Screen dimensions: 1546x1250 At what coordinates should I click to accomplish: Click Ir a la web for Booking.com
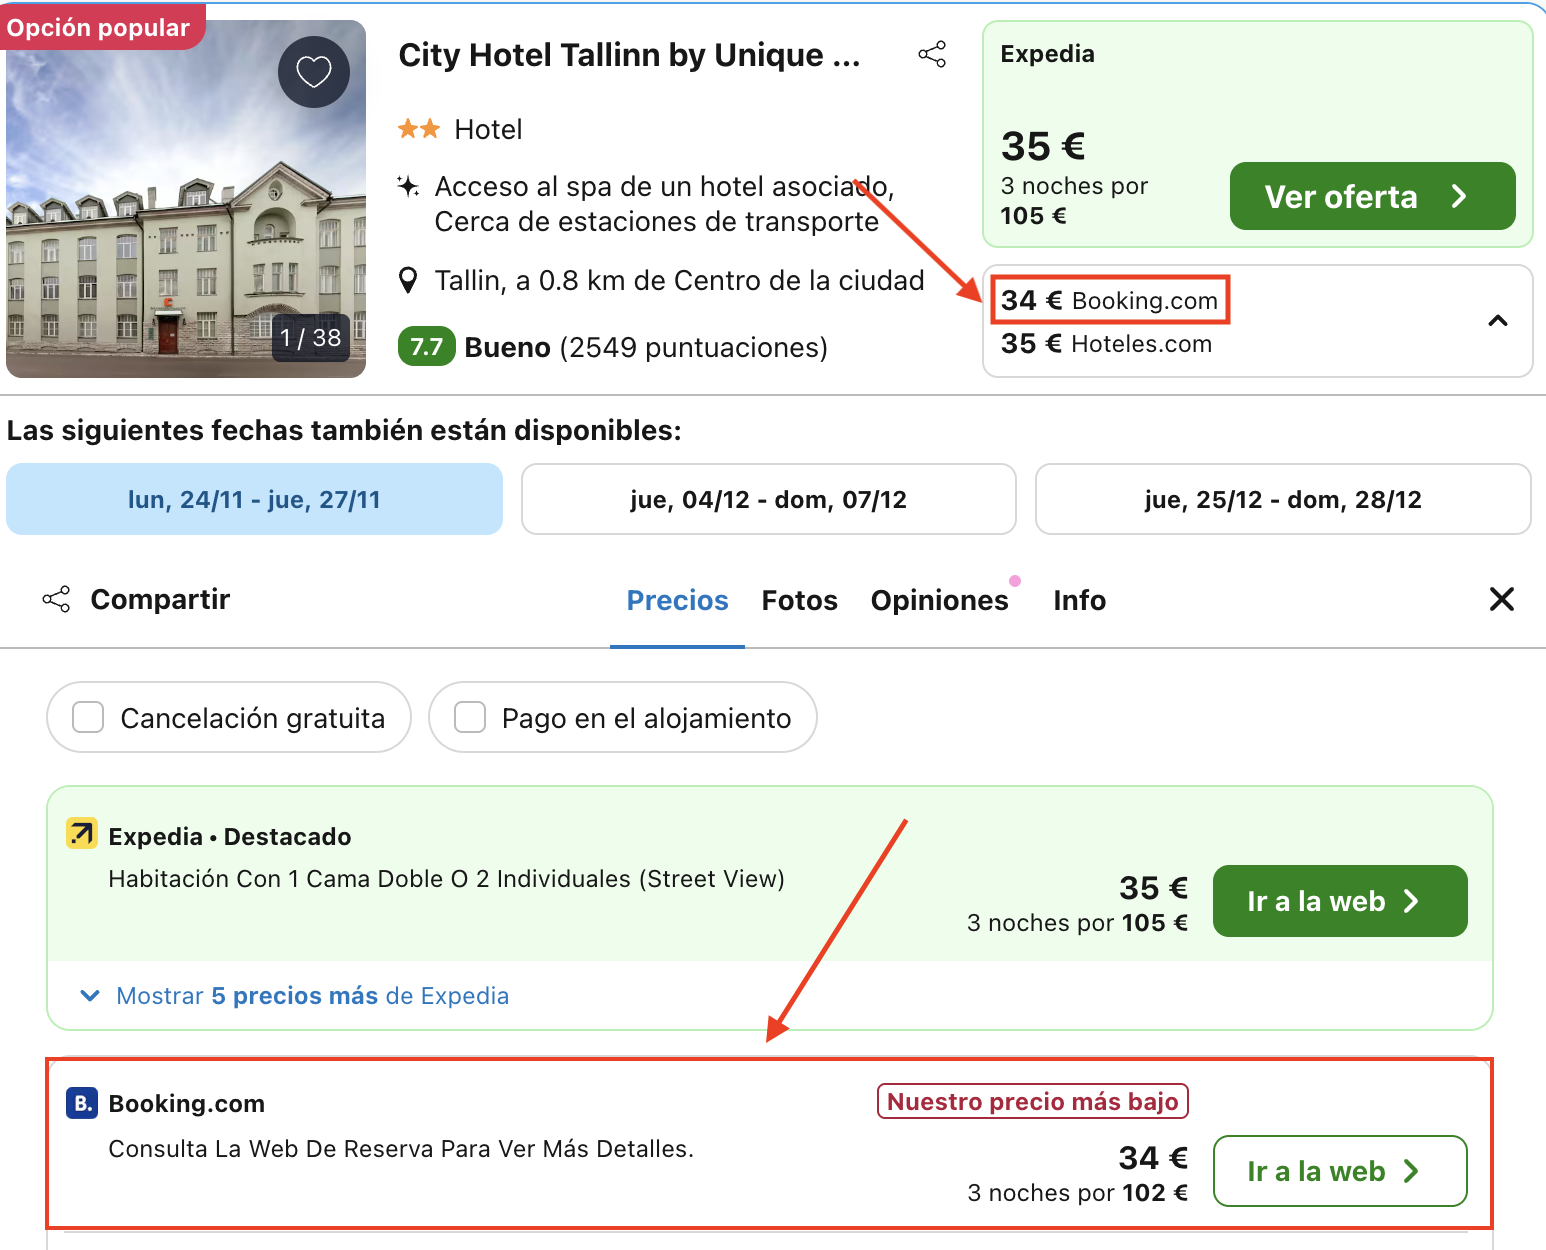pyautogui.click(x=1339, y=1171)
